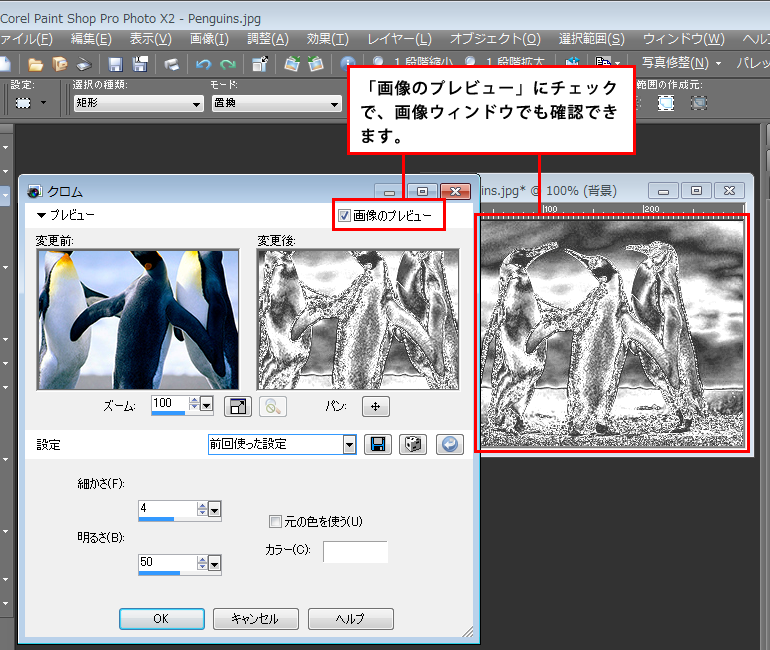Click the ヘルプ button

[351, 619]
